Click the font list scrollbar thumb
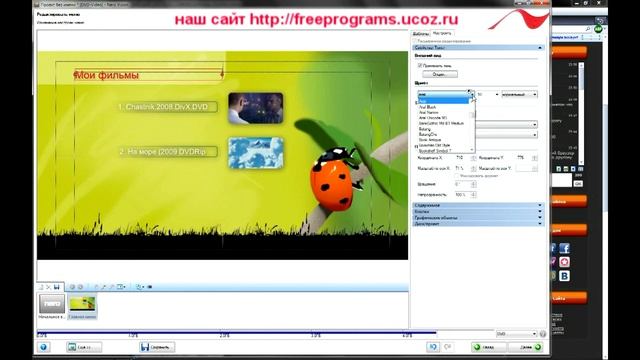 coord(472,115)
